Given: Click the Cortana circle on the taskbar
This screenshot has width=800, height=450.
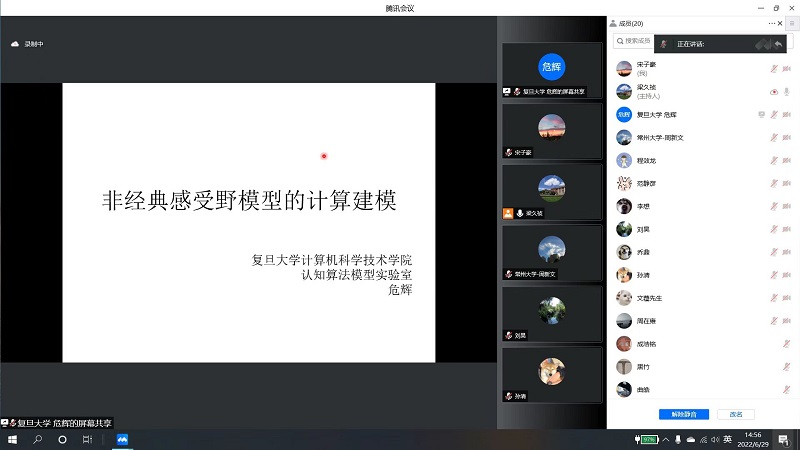Looking at the screenshot, I should [x=62, y=440].
